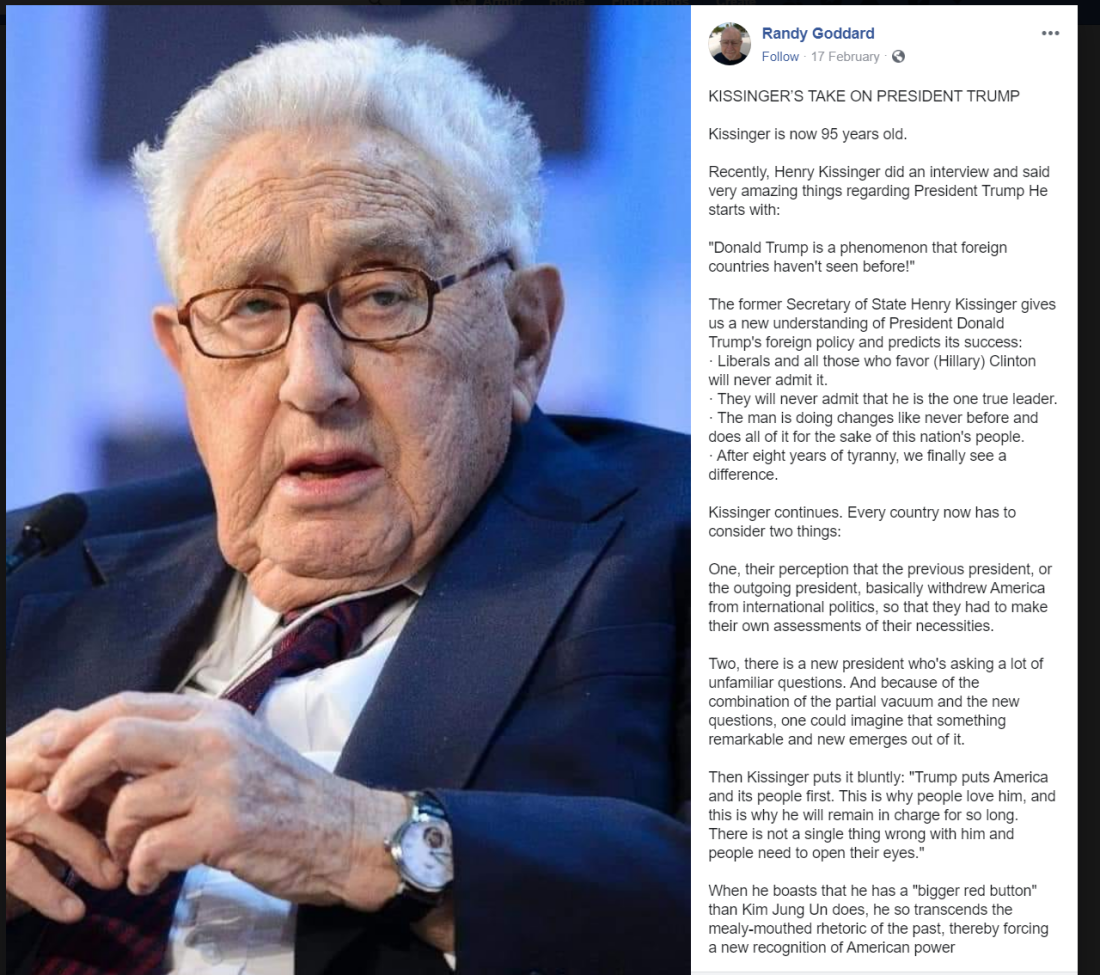
Task: Follow Randy Goddard
Action: 780,57
